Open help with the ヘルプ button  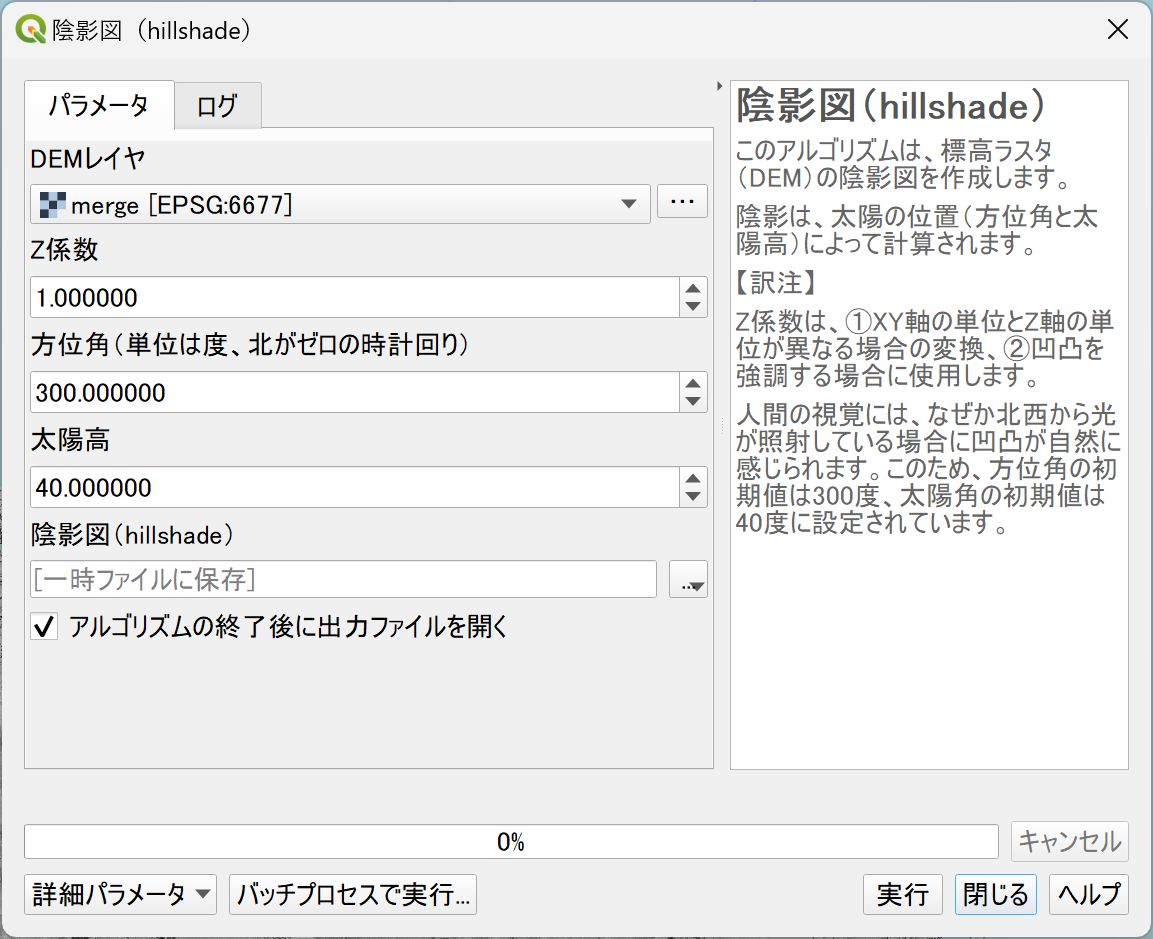1088,894
